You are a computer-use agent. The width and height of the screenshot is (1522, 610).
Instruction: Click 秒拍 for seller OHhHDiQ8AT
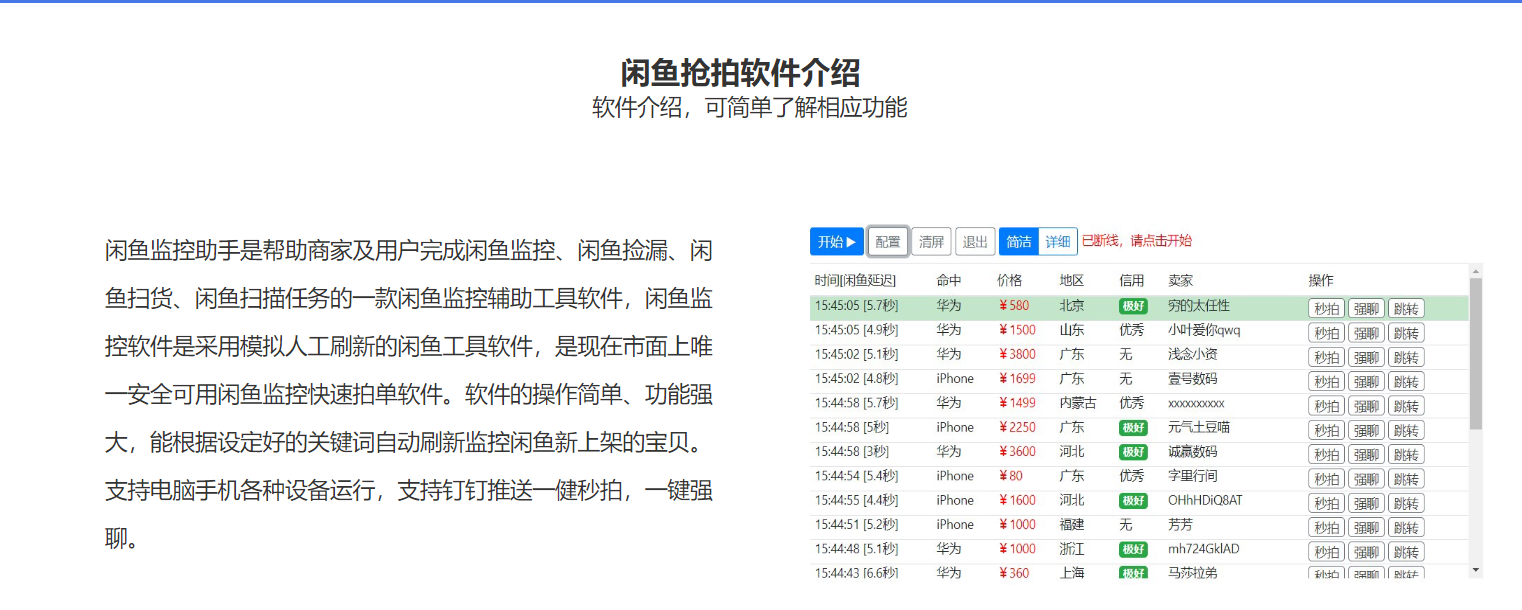click(x=1327, y=503)
